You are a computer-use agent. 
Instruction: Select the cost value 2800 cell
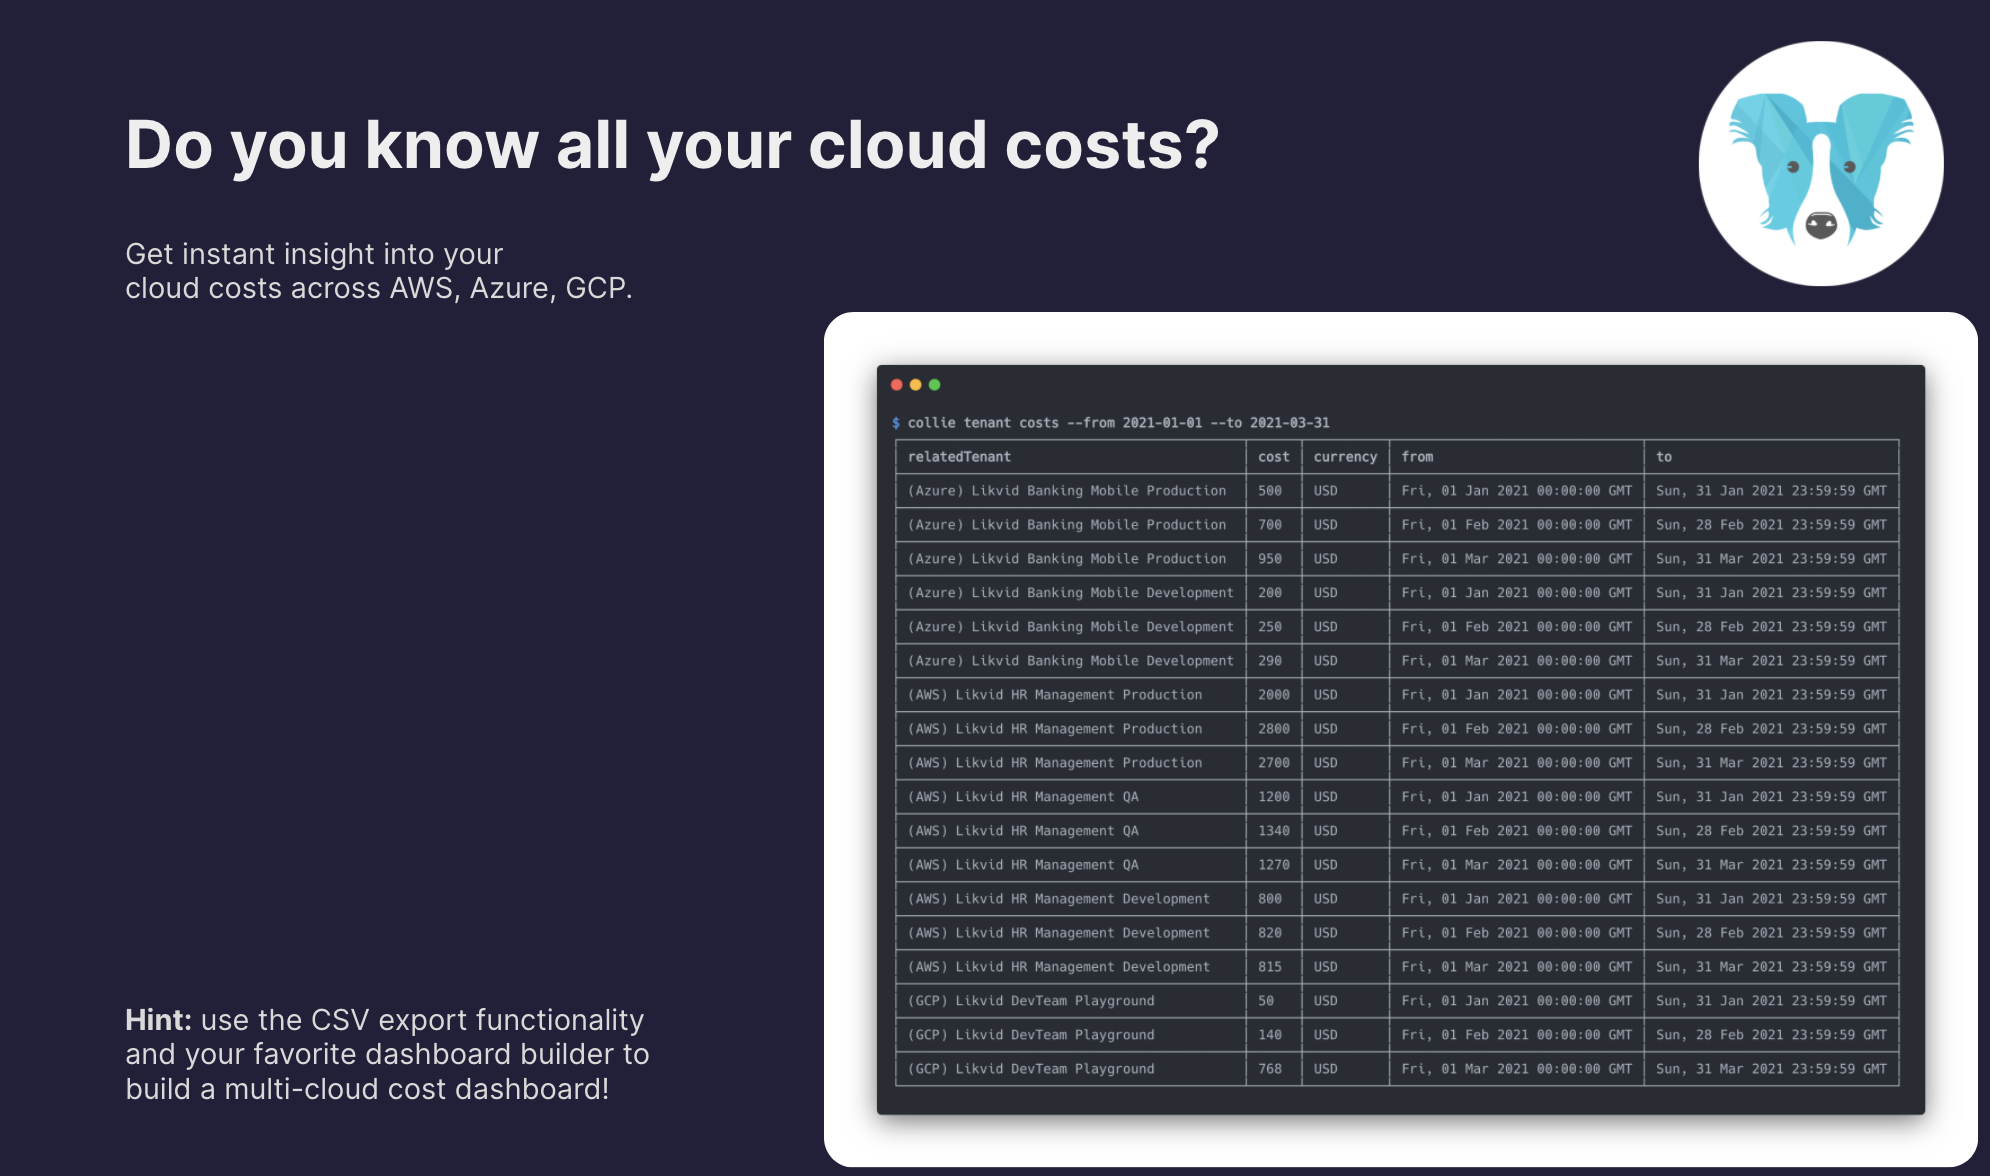[1273, 729]
